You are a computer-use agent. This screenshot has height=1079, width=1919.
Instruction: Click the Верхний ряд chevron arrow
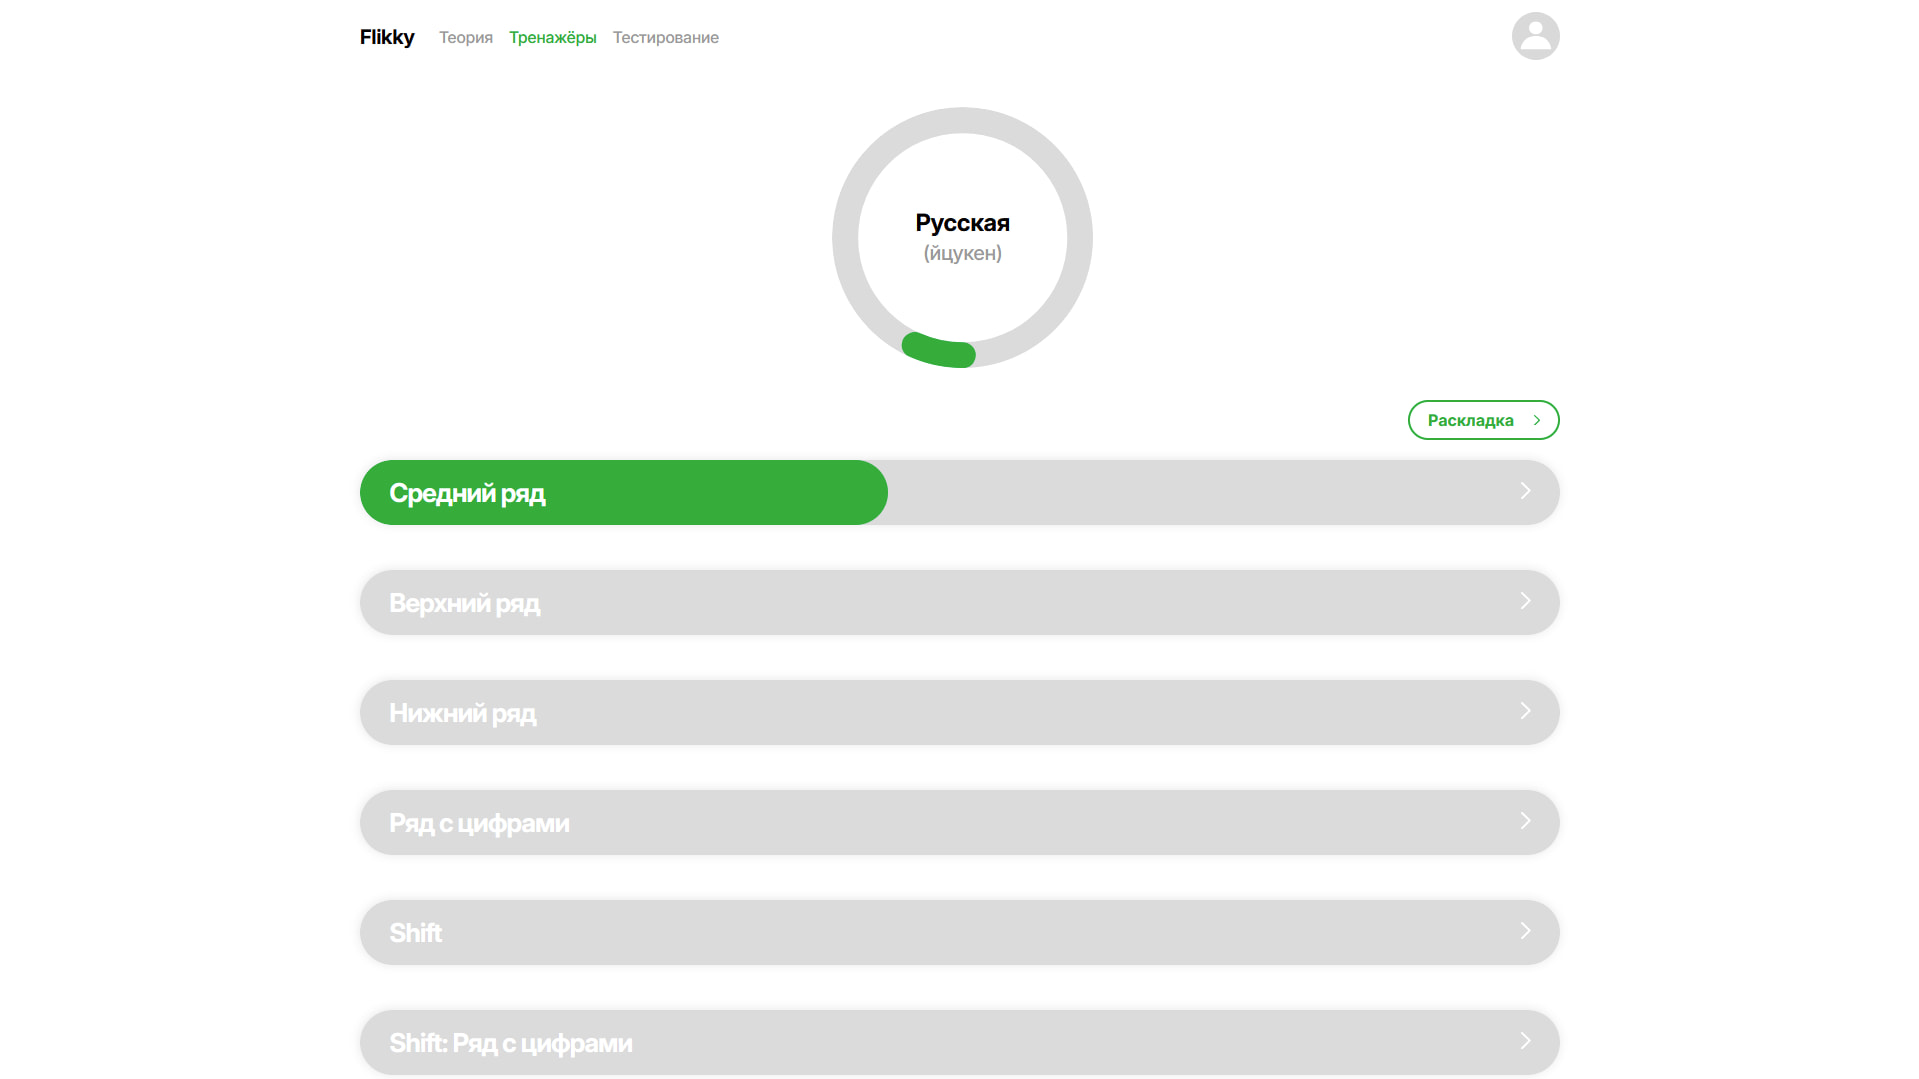click(1525, 601)
